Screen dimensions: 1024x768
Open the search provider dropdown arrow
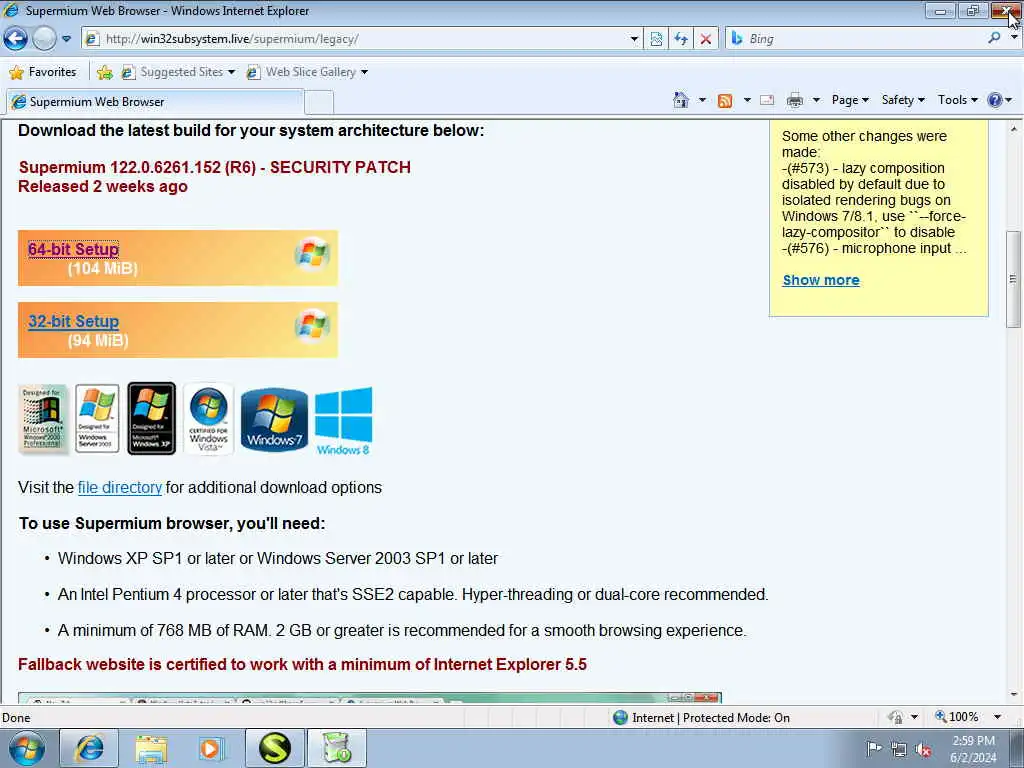[1014, 38]
